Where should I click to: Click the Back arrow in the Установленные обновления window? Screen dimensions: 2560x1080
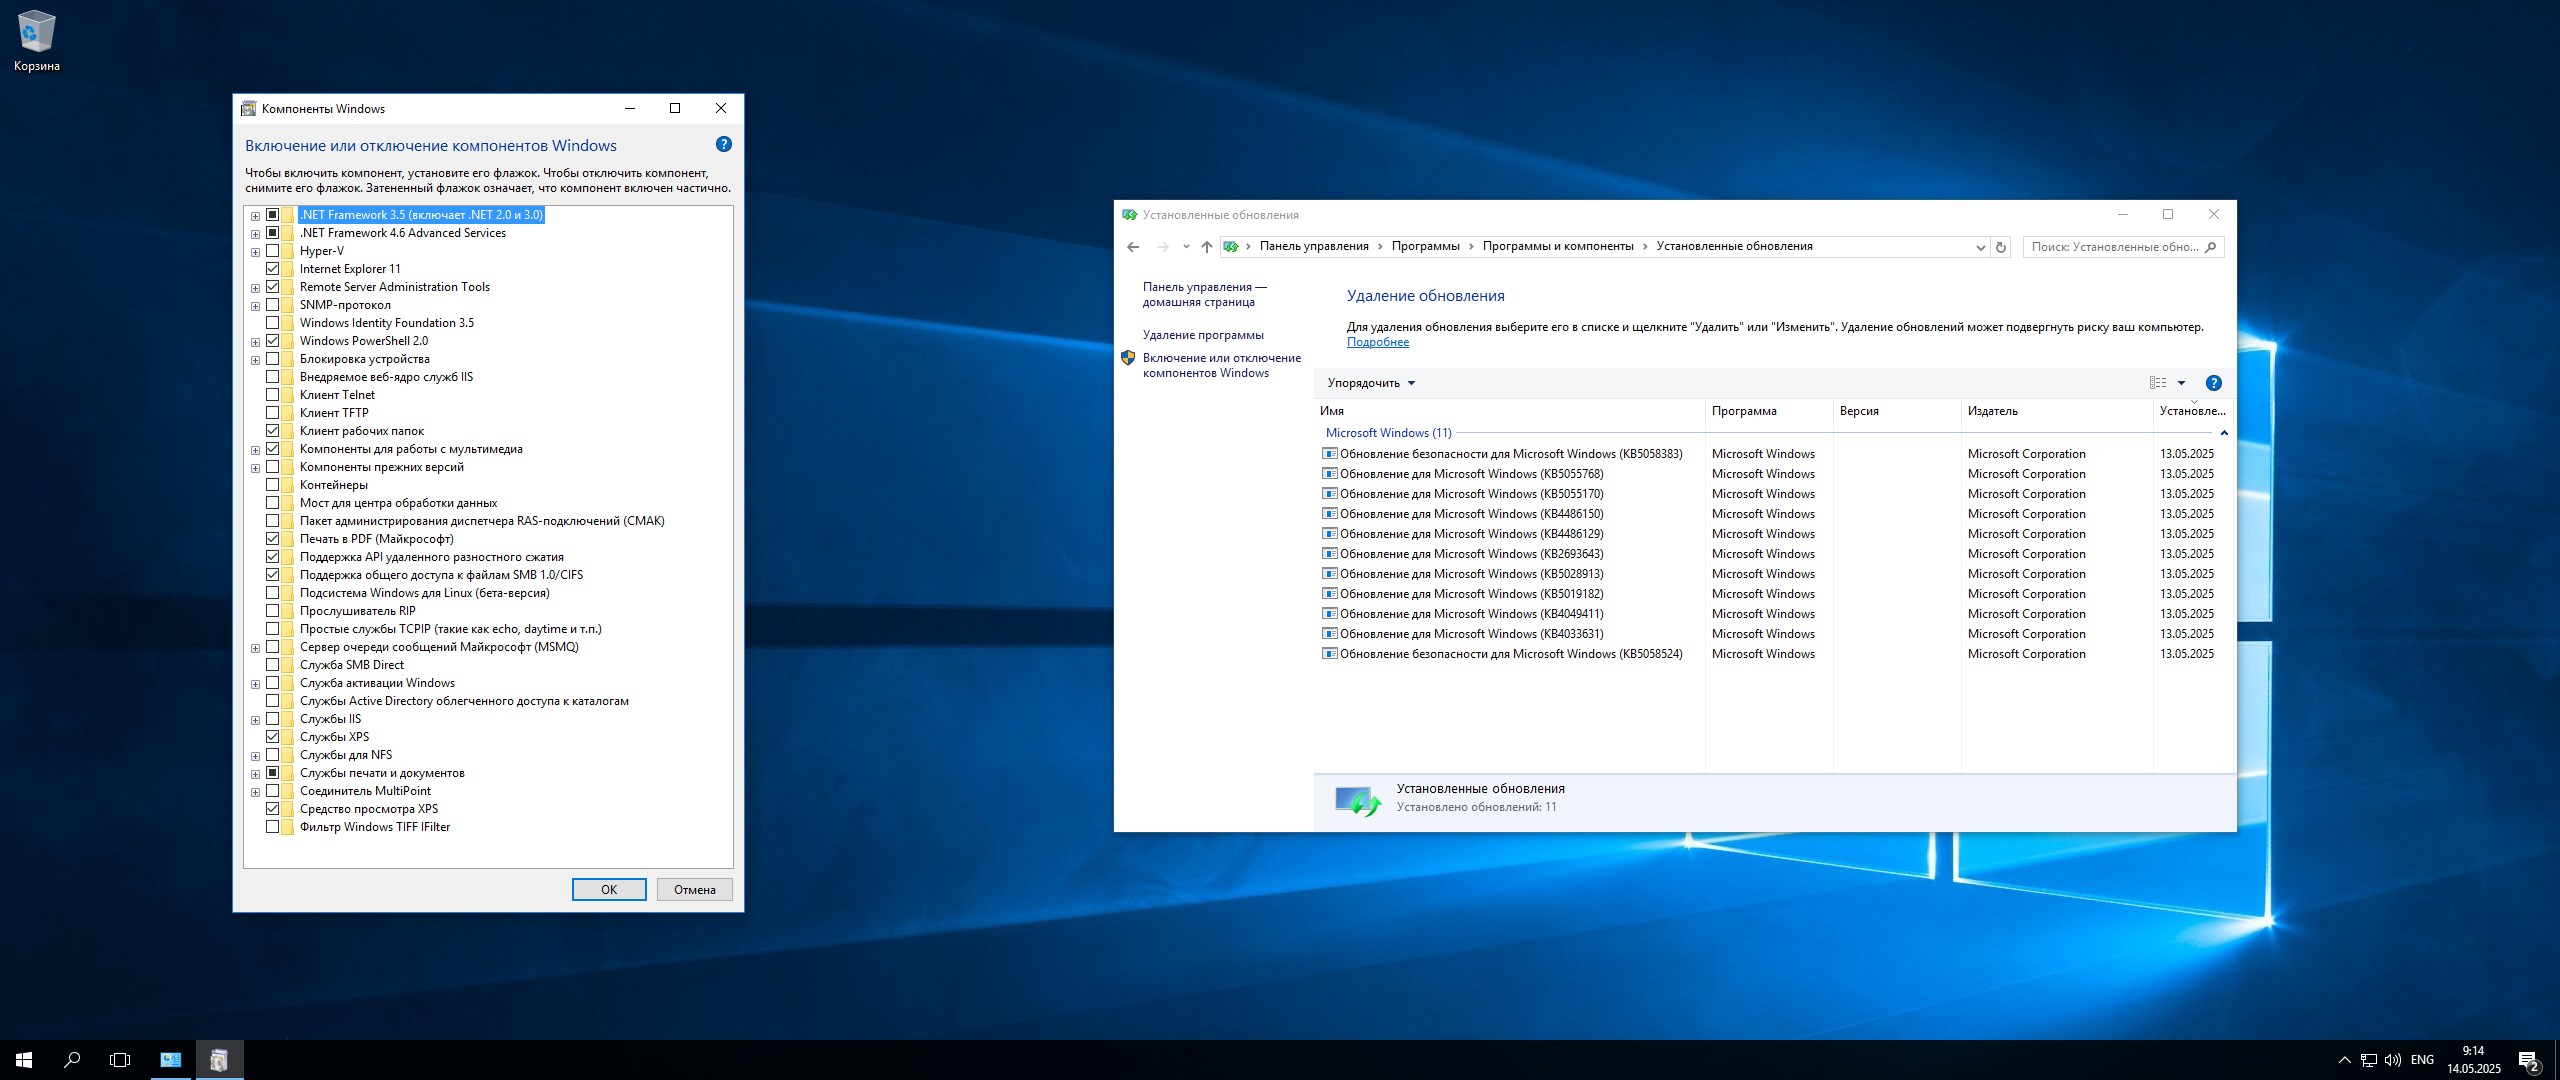coord(1133,247)
